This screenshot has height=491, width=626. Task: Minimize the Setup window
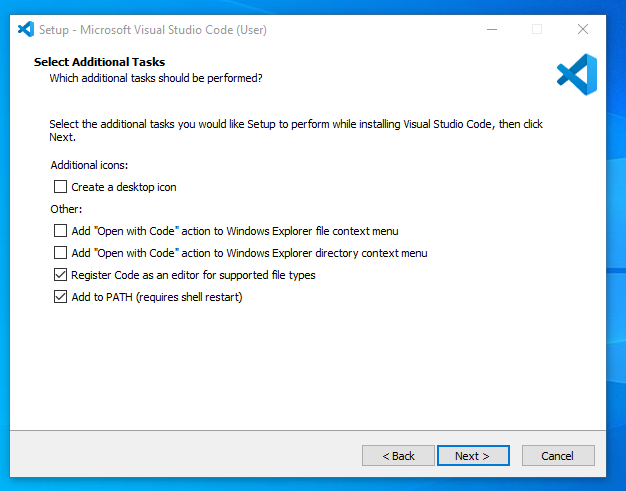tap(492, 29)
